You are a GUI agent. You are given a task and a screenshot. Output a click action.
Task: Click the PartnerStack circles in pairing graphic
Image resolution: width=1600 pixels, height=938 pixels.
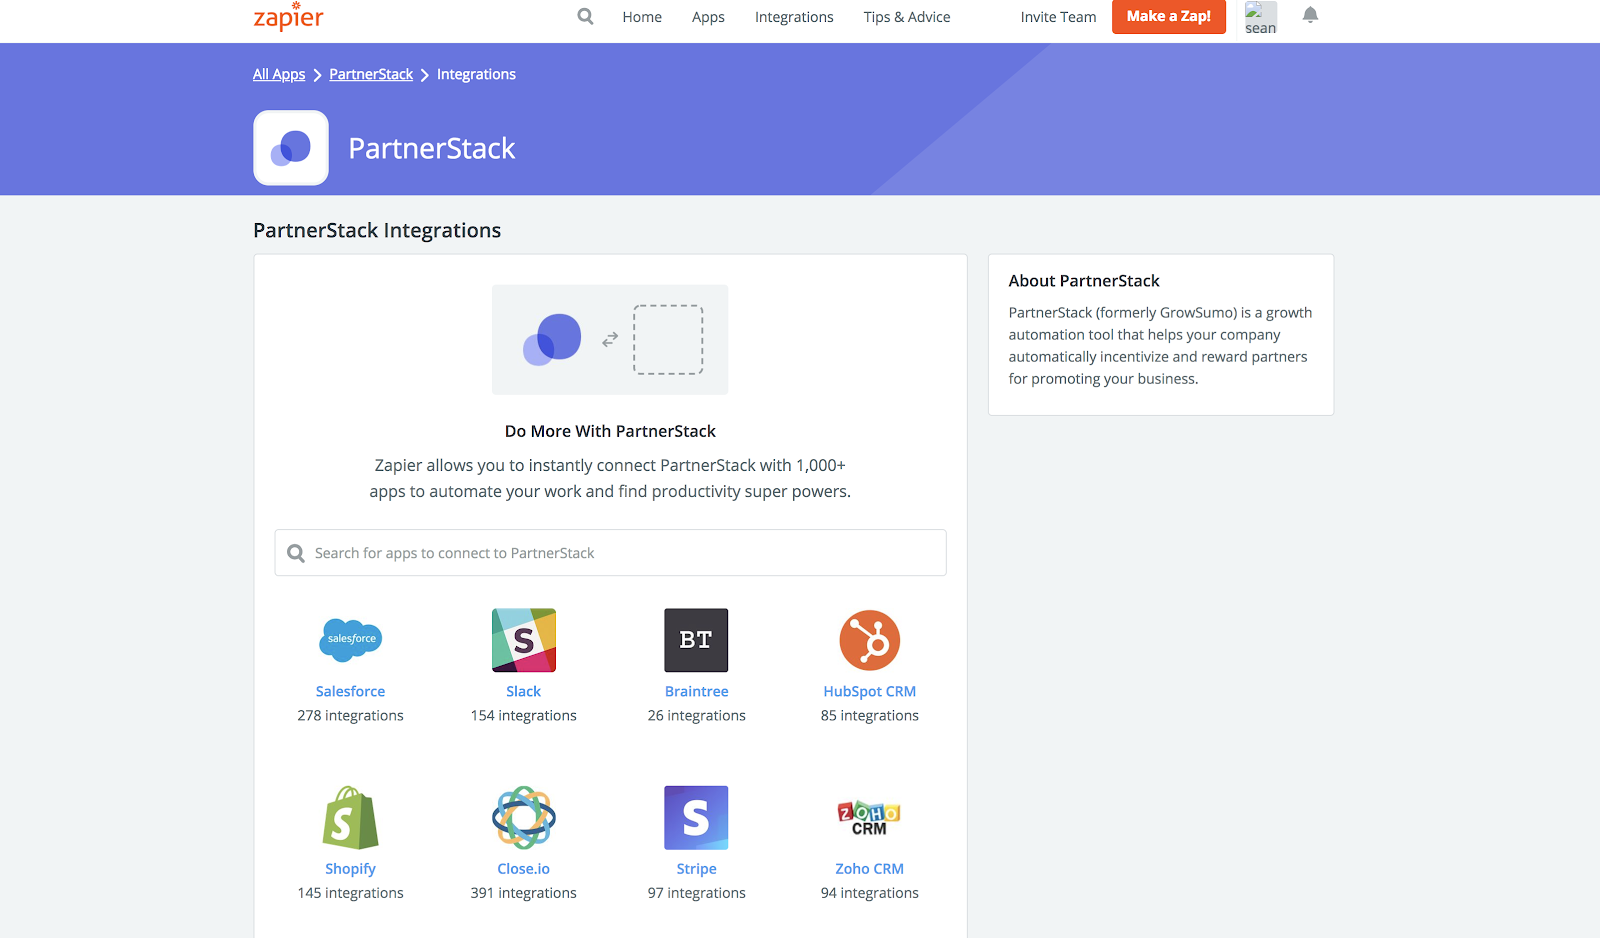click(x=552, y=339)
